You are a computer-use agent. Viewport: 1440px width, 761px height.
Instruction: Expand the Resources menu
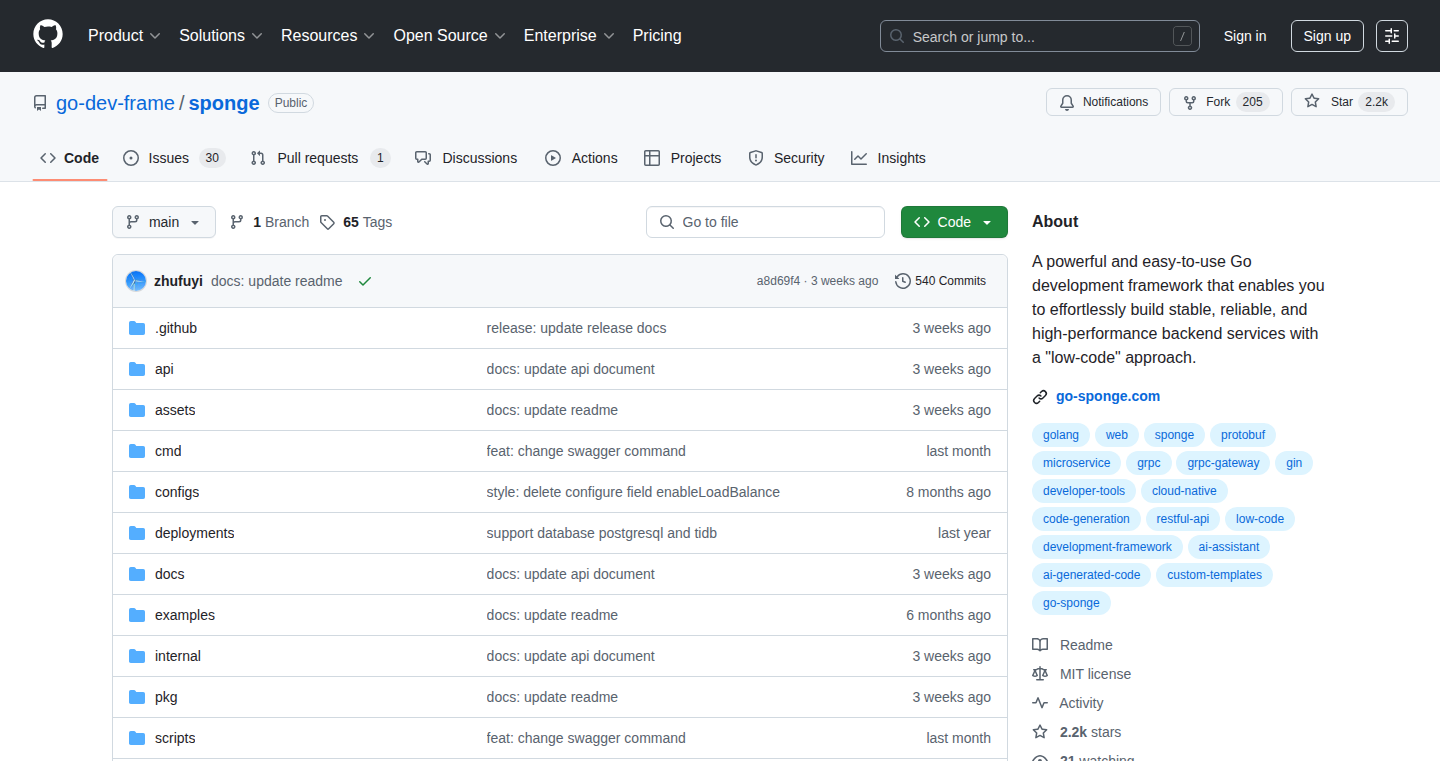(328, 35)
